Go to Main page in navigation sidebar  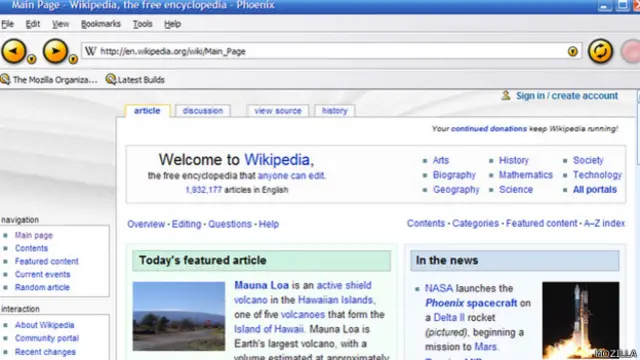point(34,235)
